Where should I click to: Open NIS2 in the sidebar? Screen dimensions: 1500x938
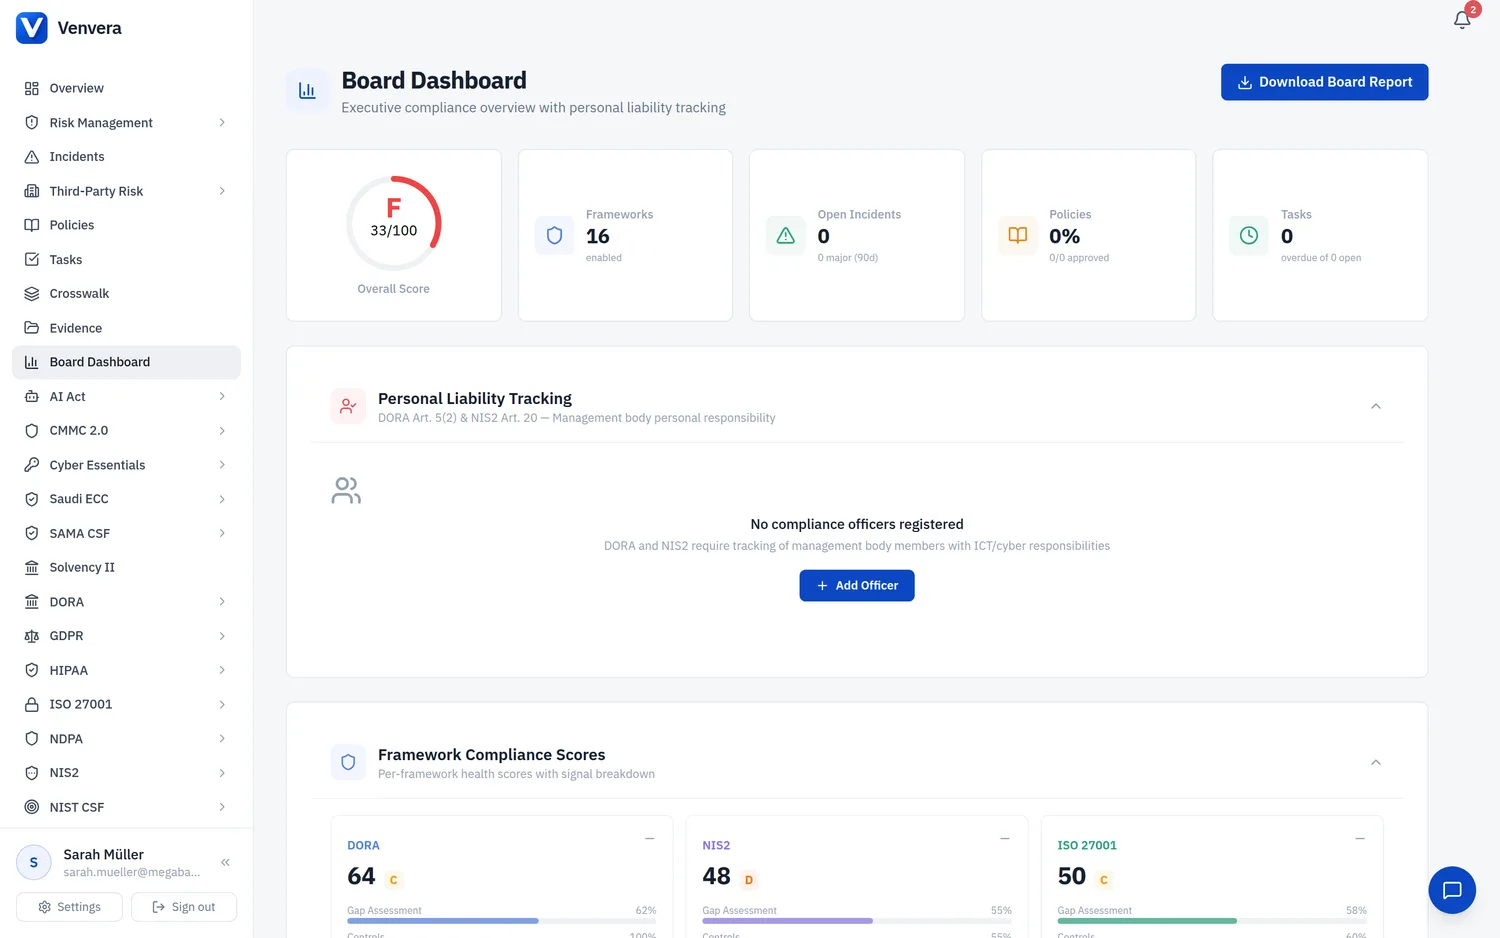point(126,773)
